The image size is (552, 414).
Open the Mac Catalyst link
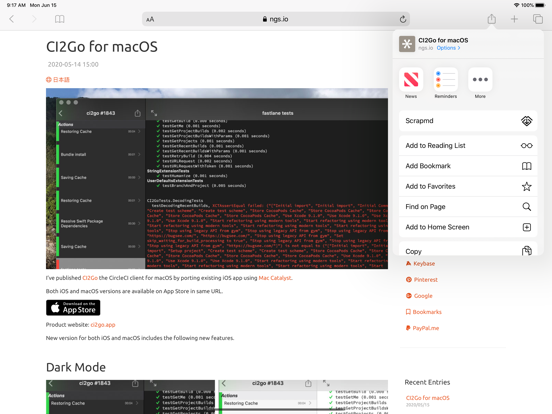275,278
